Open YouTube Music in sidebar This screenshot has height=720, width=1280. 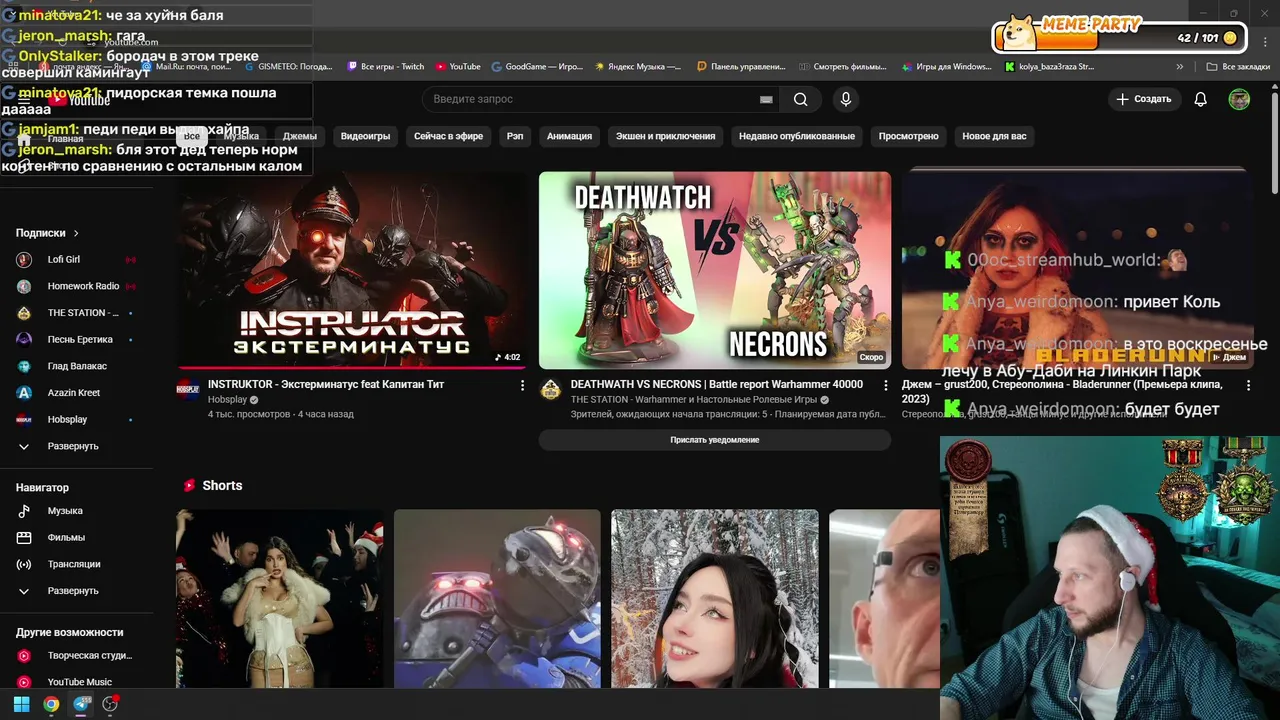78,682
